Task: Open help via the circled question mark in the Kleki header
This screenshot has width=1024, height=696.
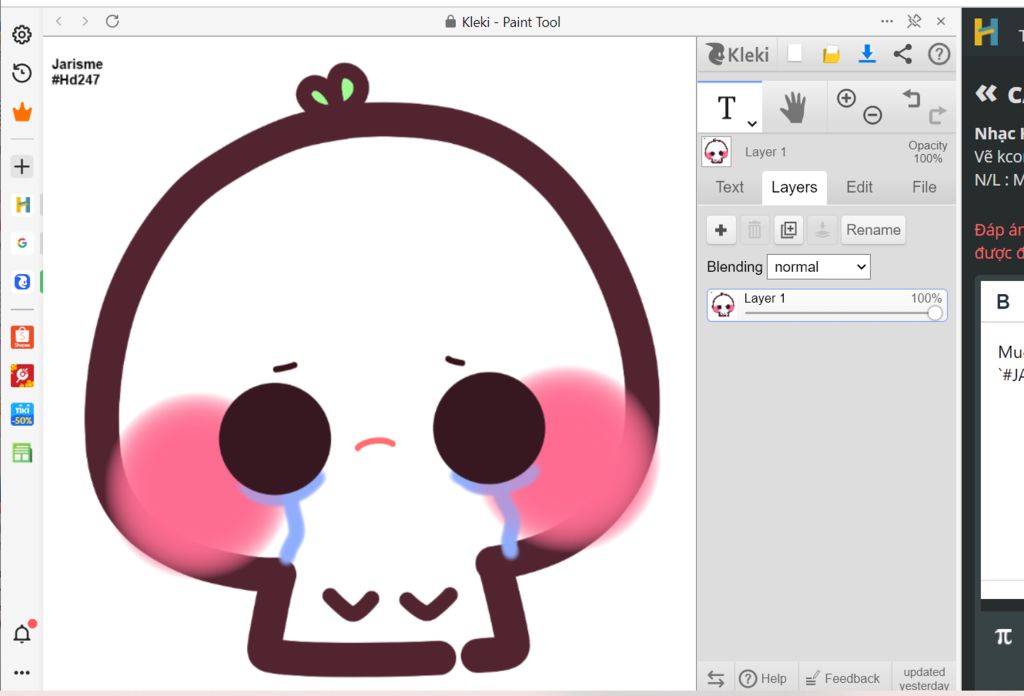Action: (939, 54)
